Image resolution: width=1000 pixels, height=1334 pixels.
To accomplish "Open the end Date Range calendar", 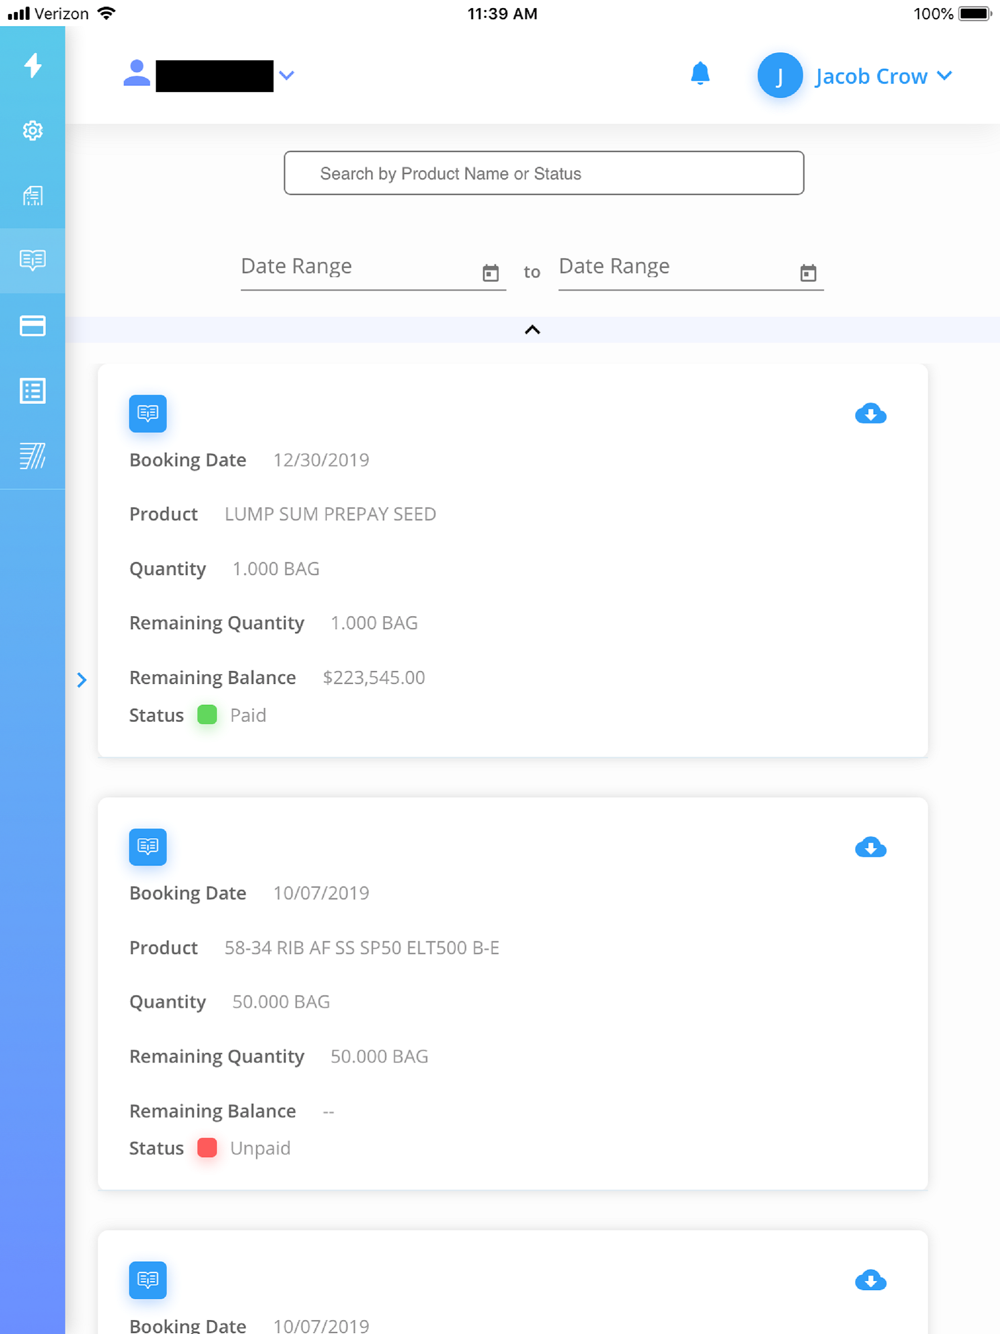I will click(x=808, y=273).
